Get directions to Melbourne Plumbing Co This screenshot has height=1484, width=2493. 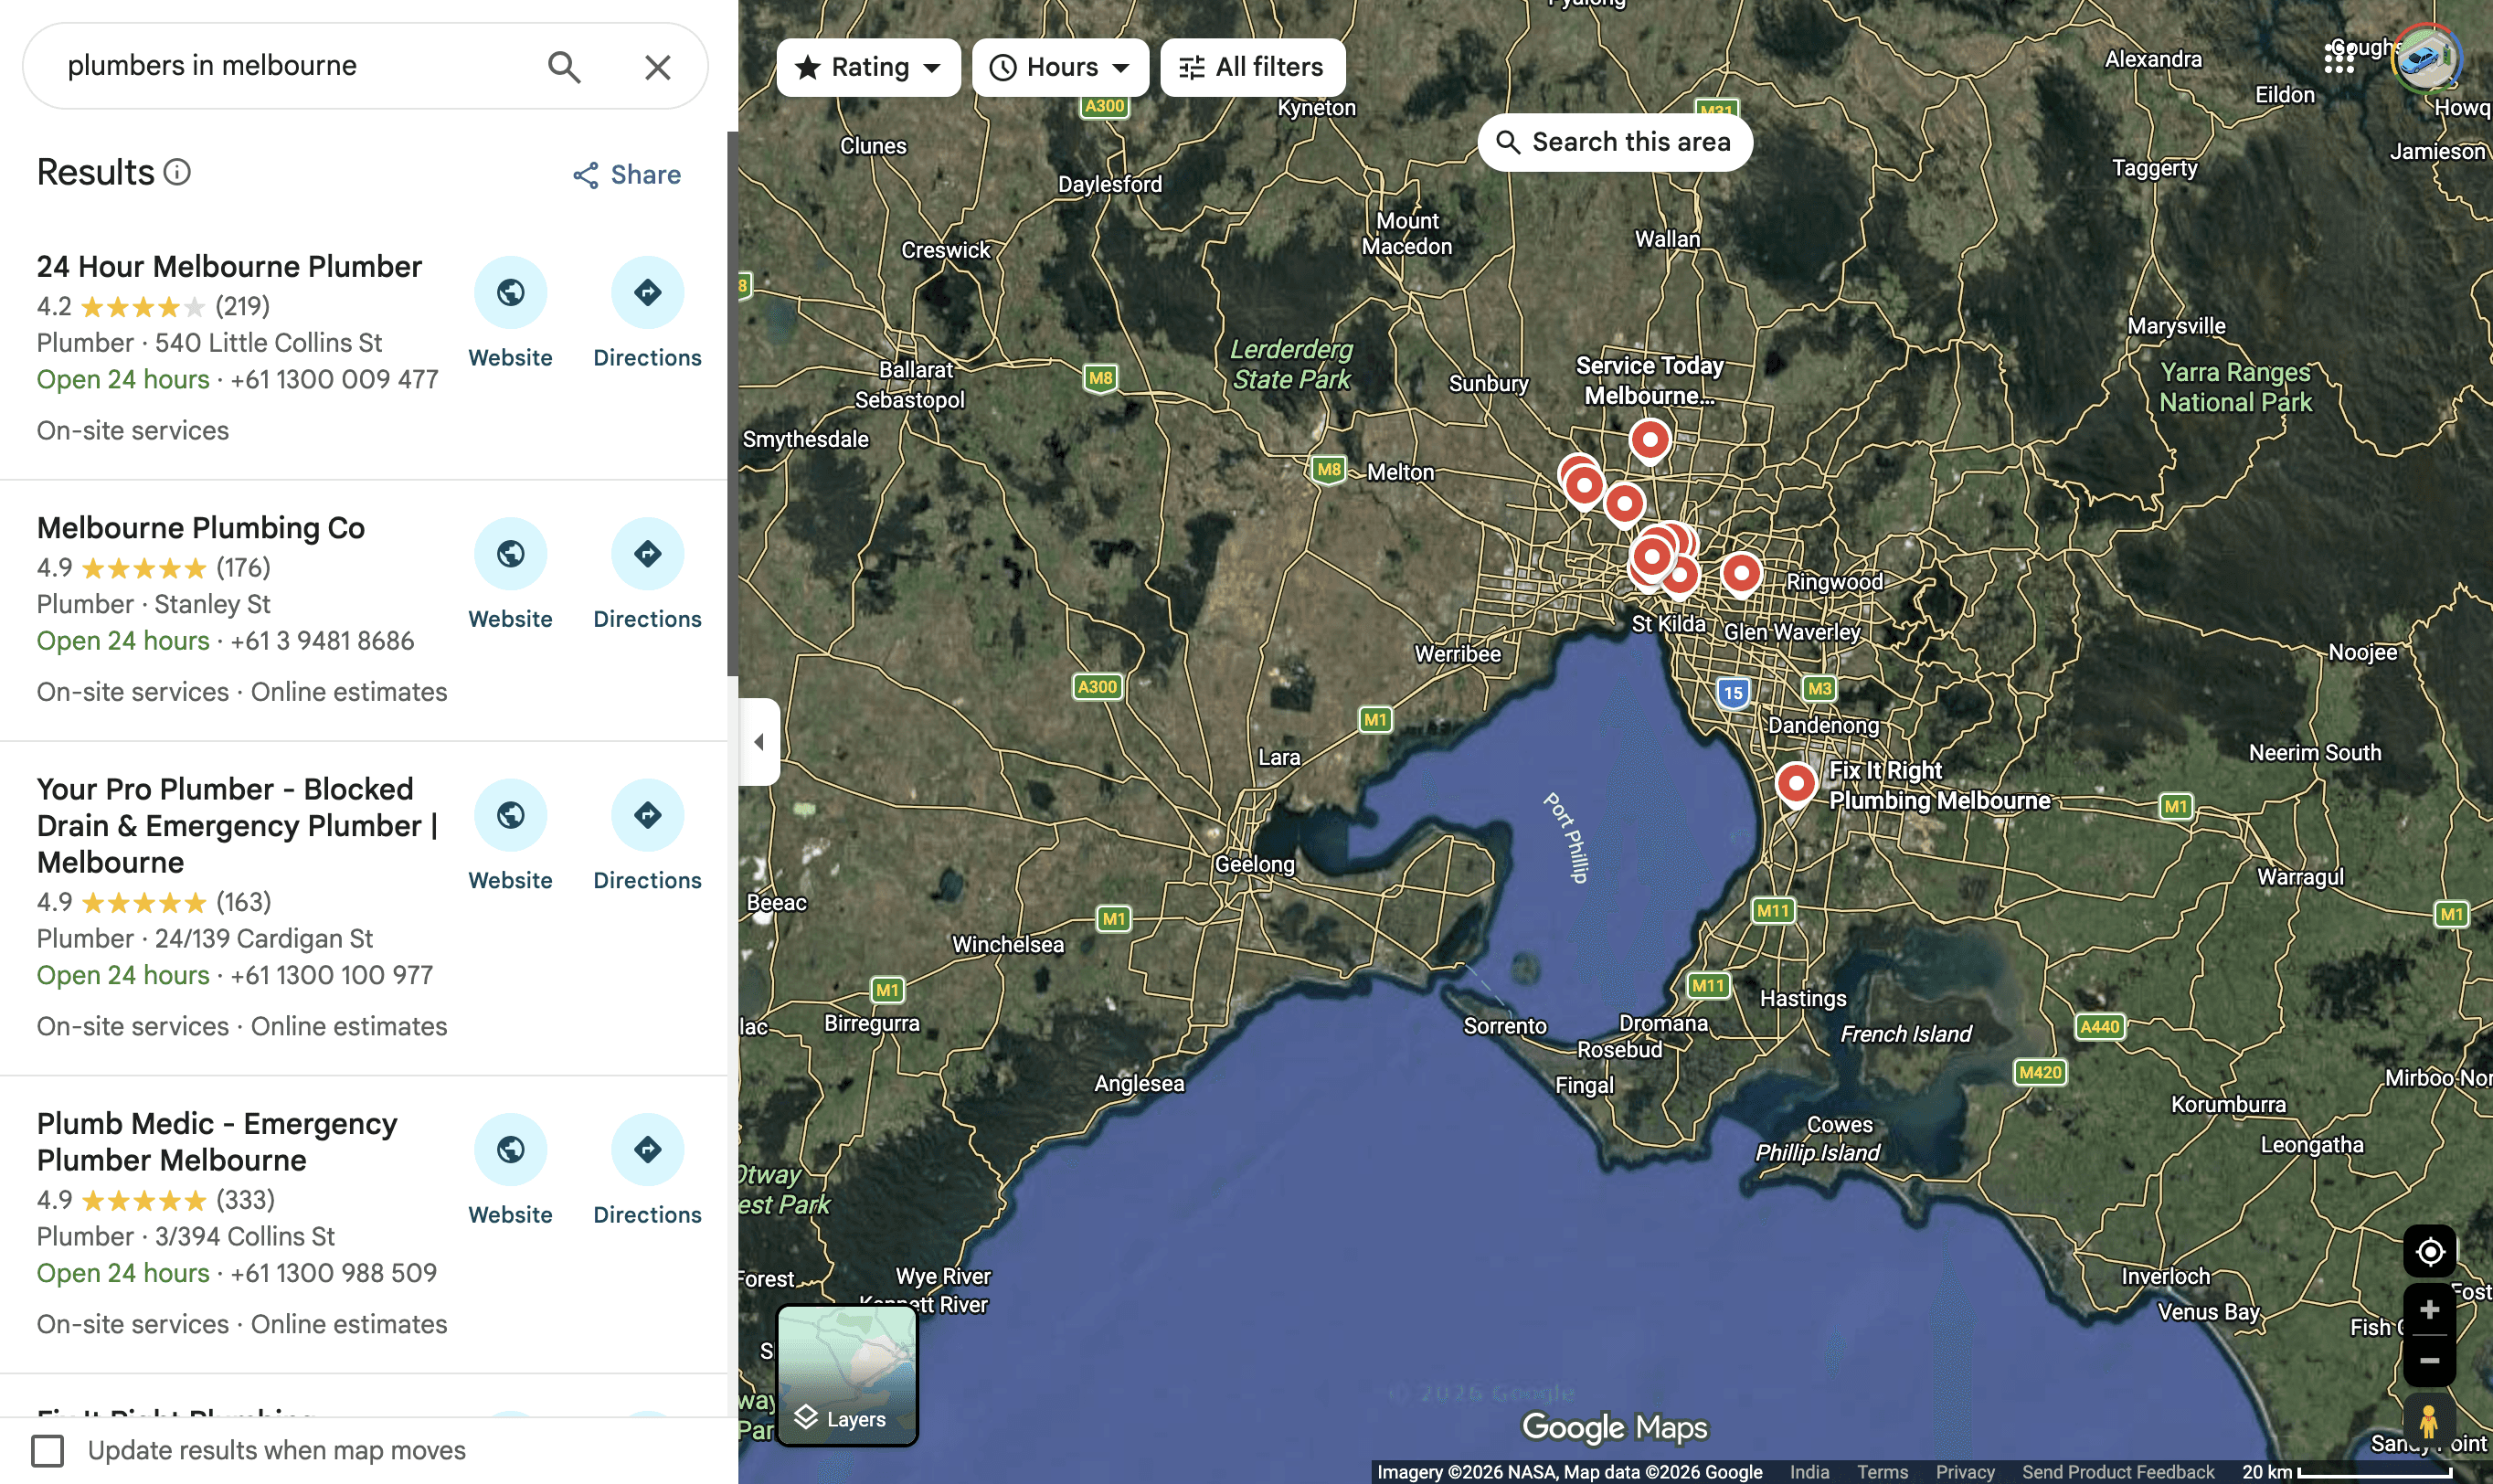pos(647,553)
